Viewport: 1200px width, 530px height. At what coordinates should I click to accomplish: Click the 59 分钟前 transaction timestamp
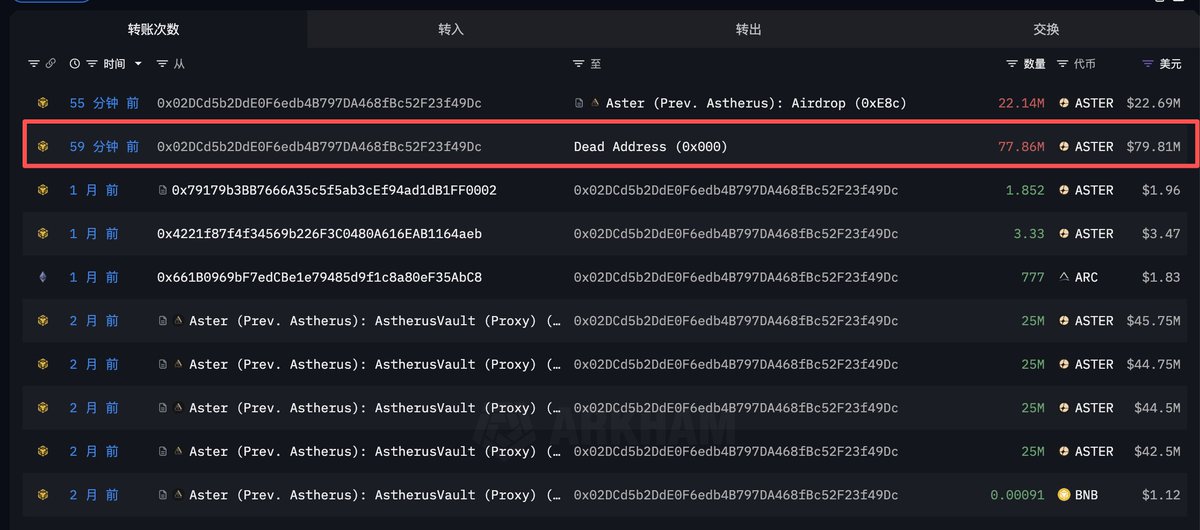pyautogui.click(x=104, y=147)
